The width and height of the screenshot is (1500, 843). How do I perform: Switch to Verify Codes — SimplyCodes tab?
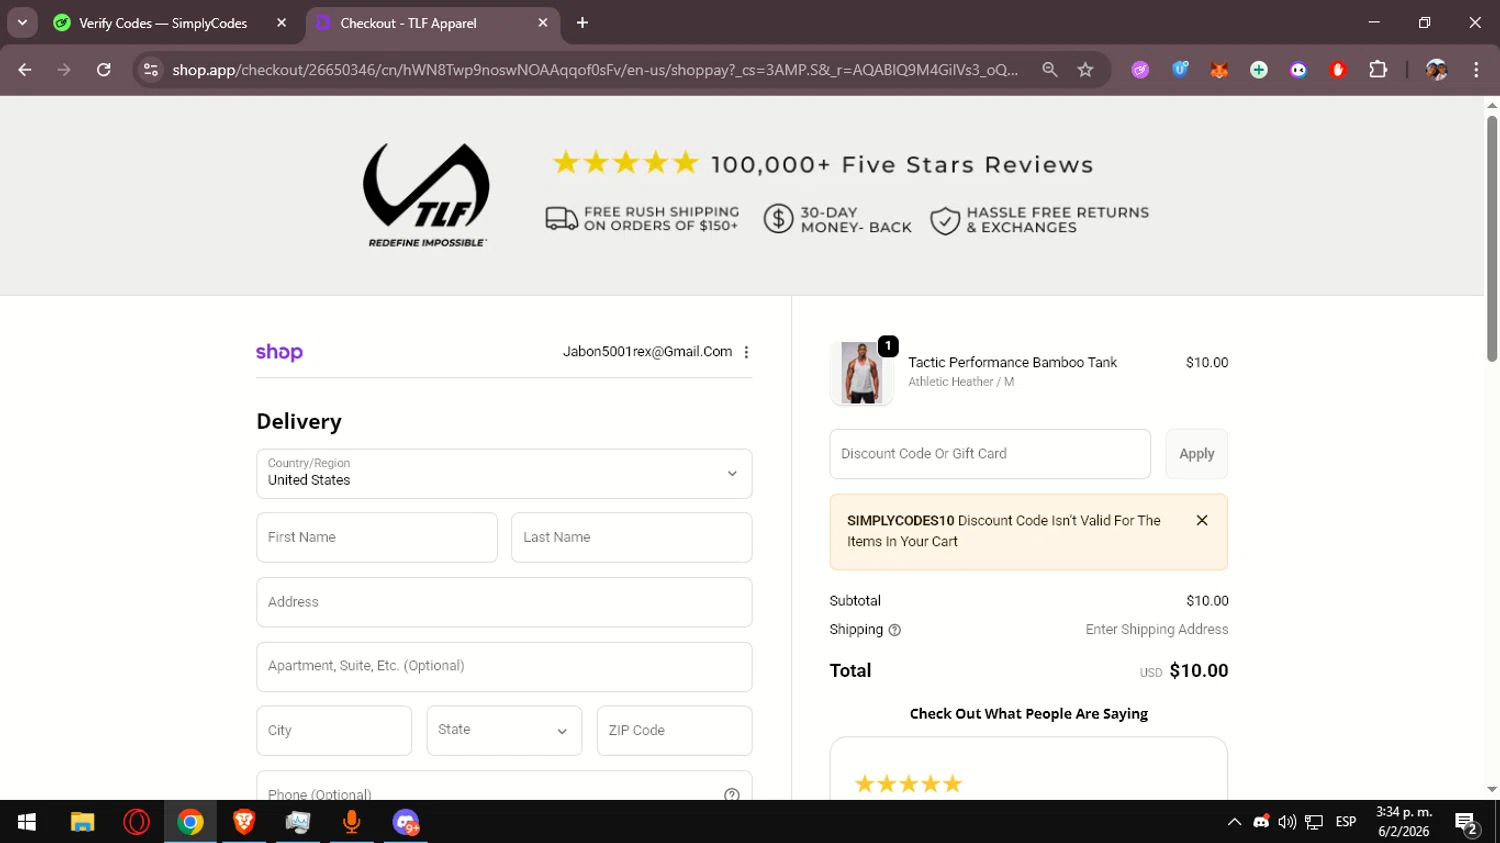click(163, 23)
